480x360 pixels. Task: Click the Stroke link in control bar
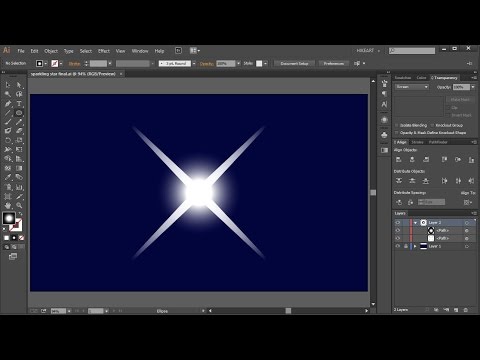coord(74,64)
